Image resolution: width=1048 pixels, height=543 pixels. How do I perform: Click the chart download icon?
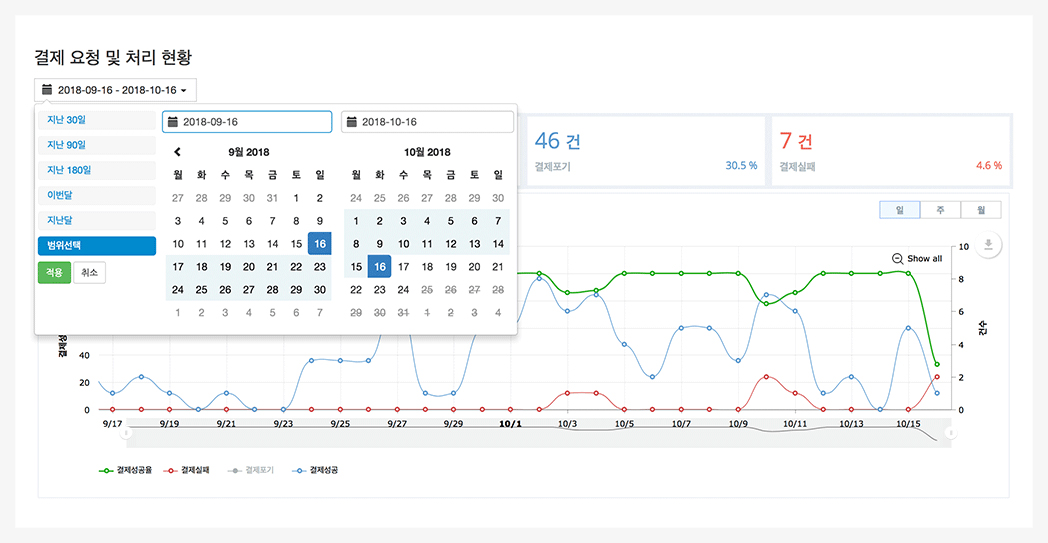pos(988,245)
